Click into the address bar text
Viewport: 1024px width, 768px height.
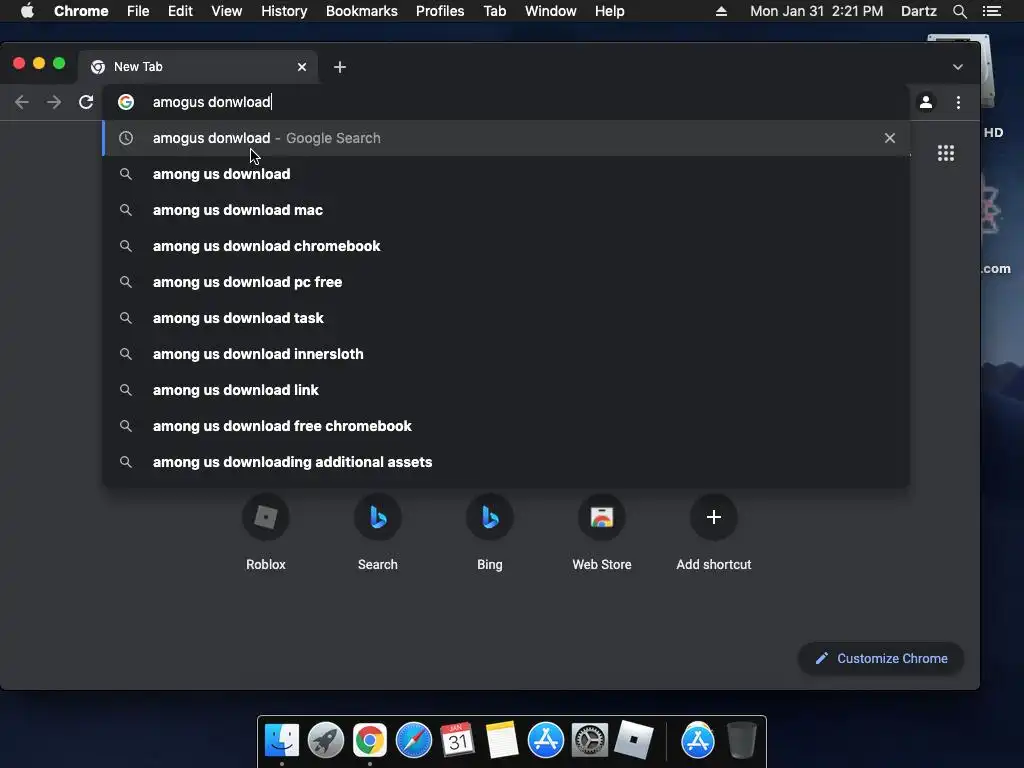[x=212, y=102]
